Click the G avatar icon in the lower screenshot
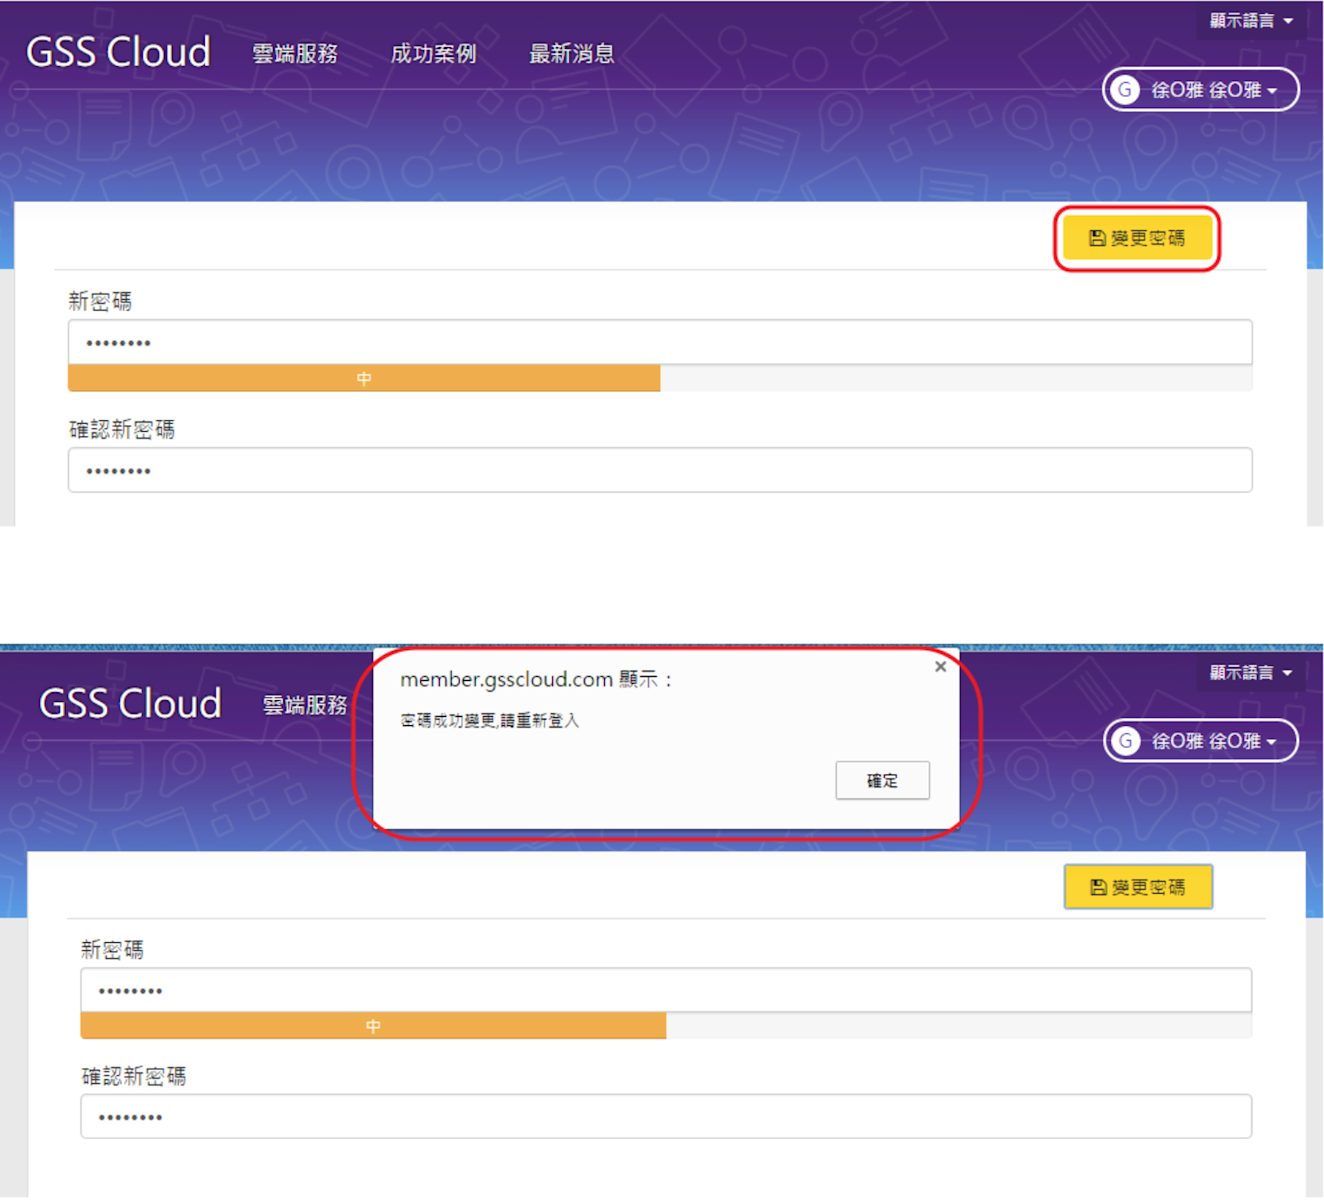The width and height of the screenshot is (1324, 1200). 1126,741
